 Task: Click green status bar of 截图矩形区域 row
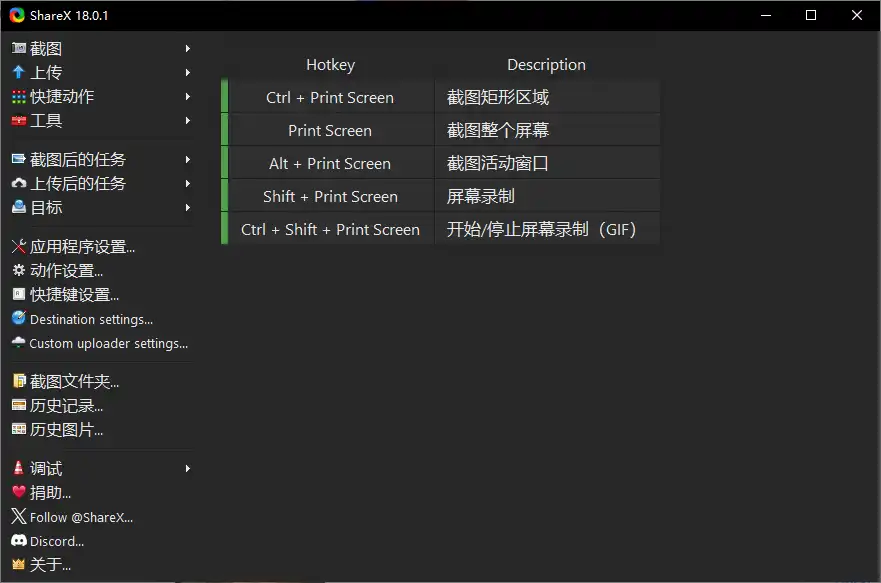click(225, 96)
